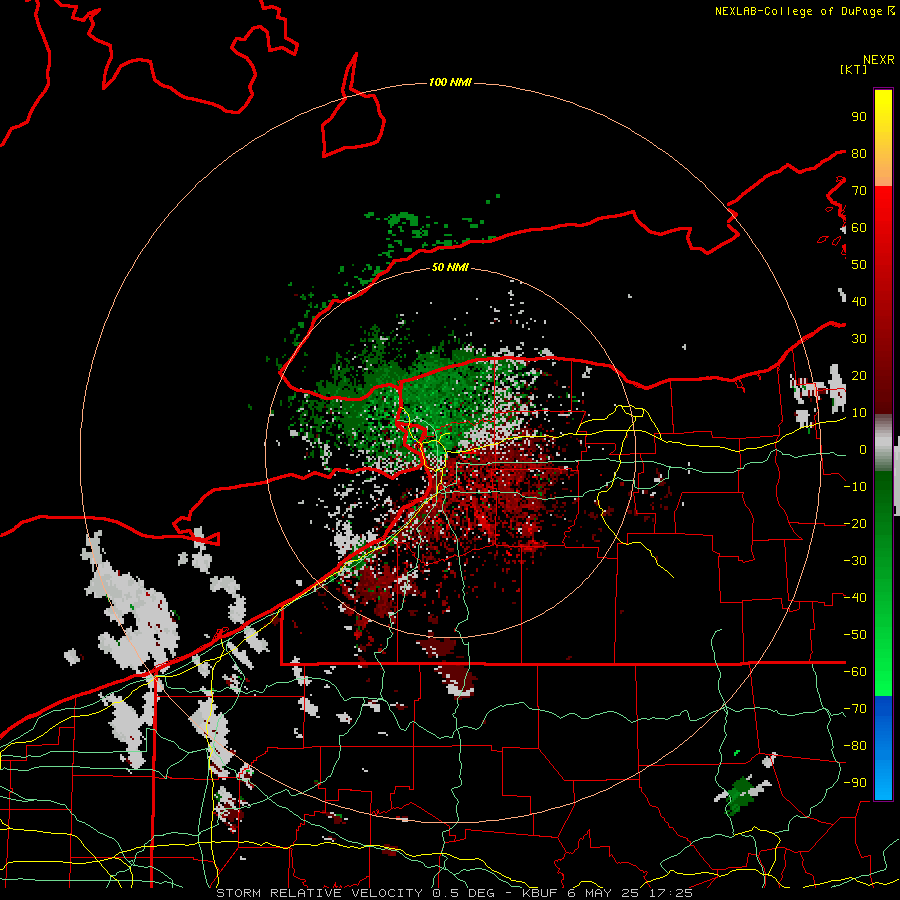The width and height of the screenshot is (900, 900).
Task: Click the -80 value on the velocity scale
Action: coord(855,746)
